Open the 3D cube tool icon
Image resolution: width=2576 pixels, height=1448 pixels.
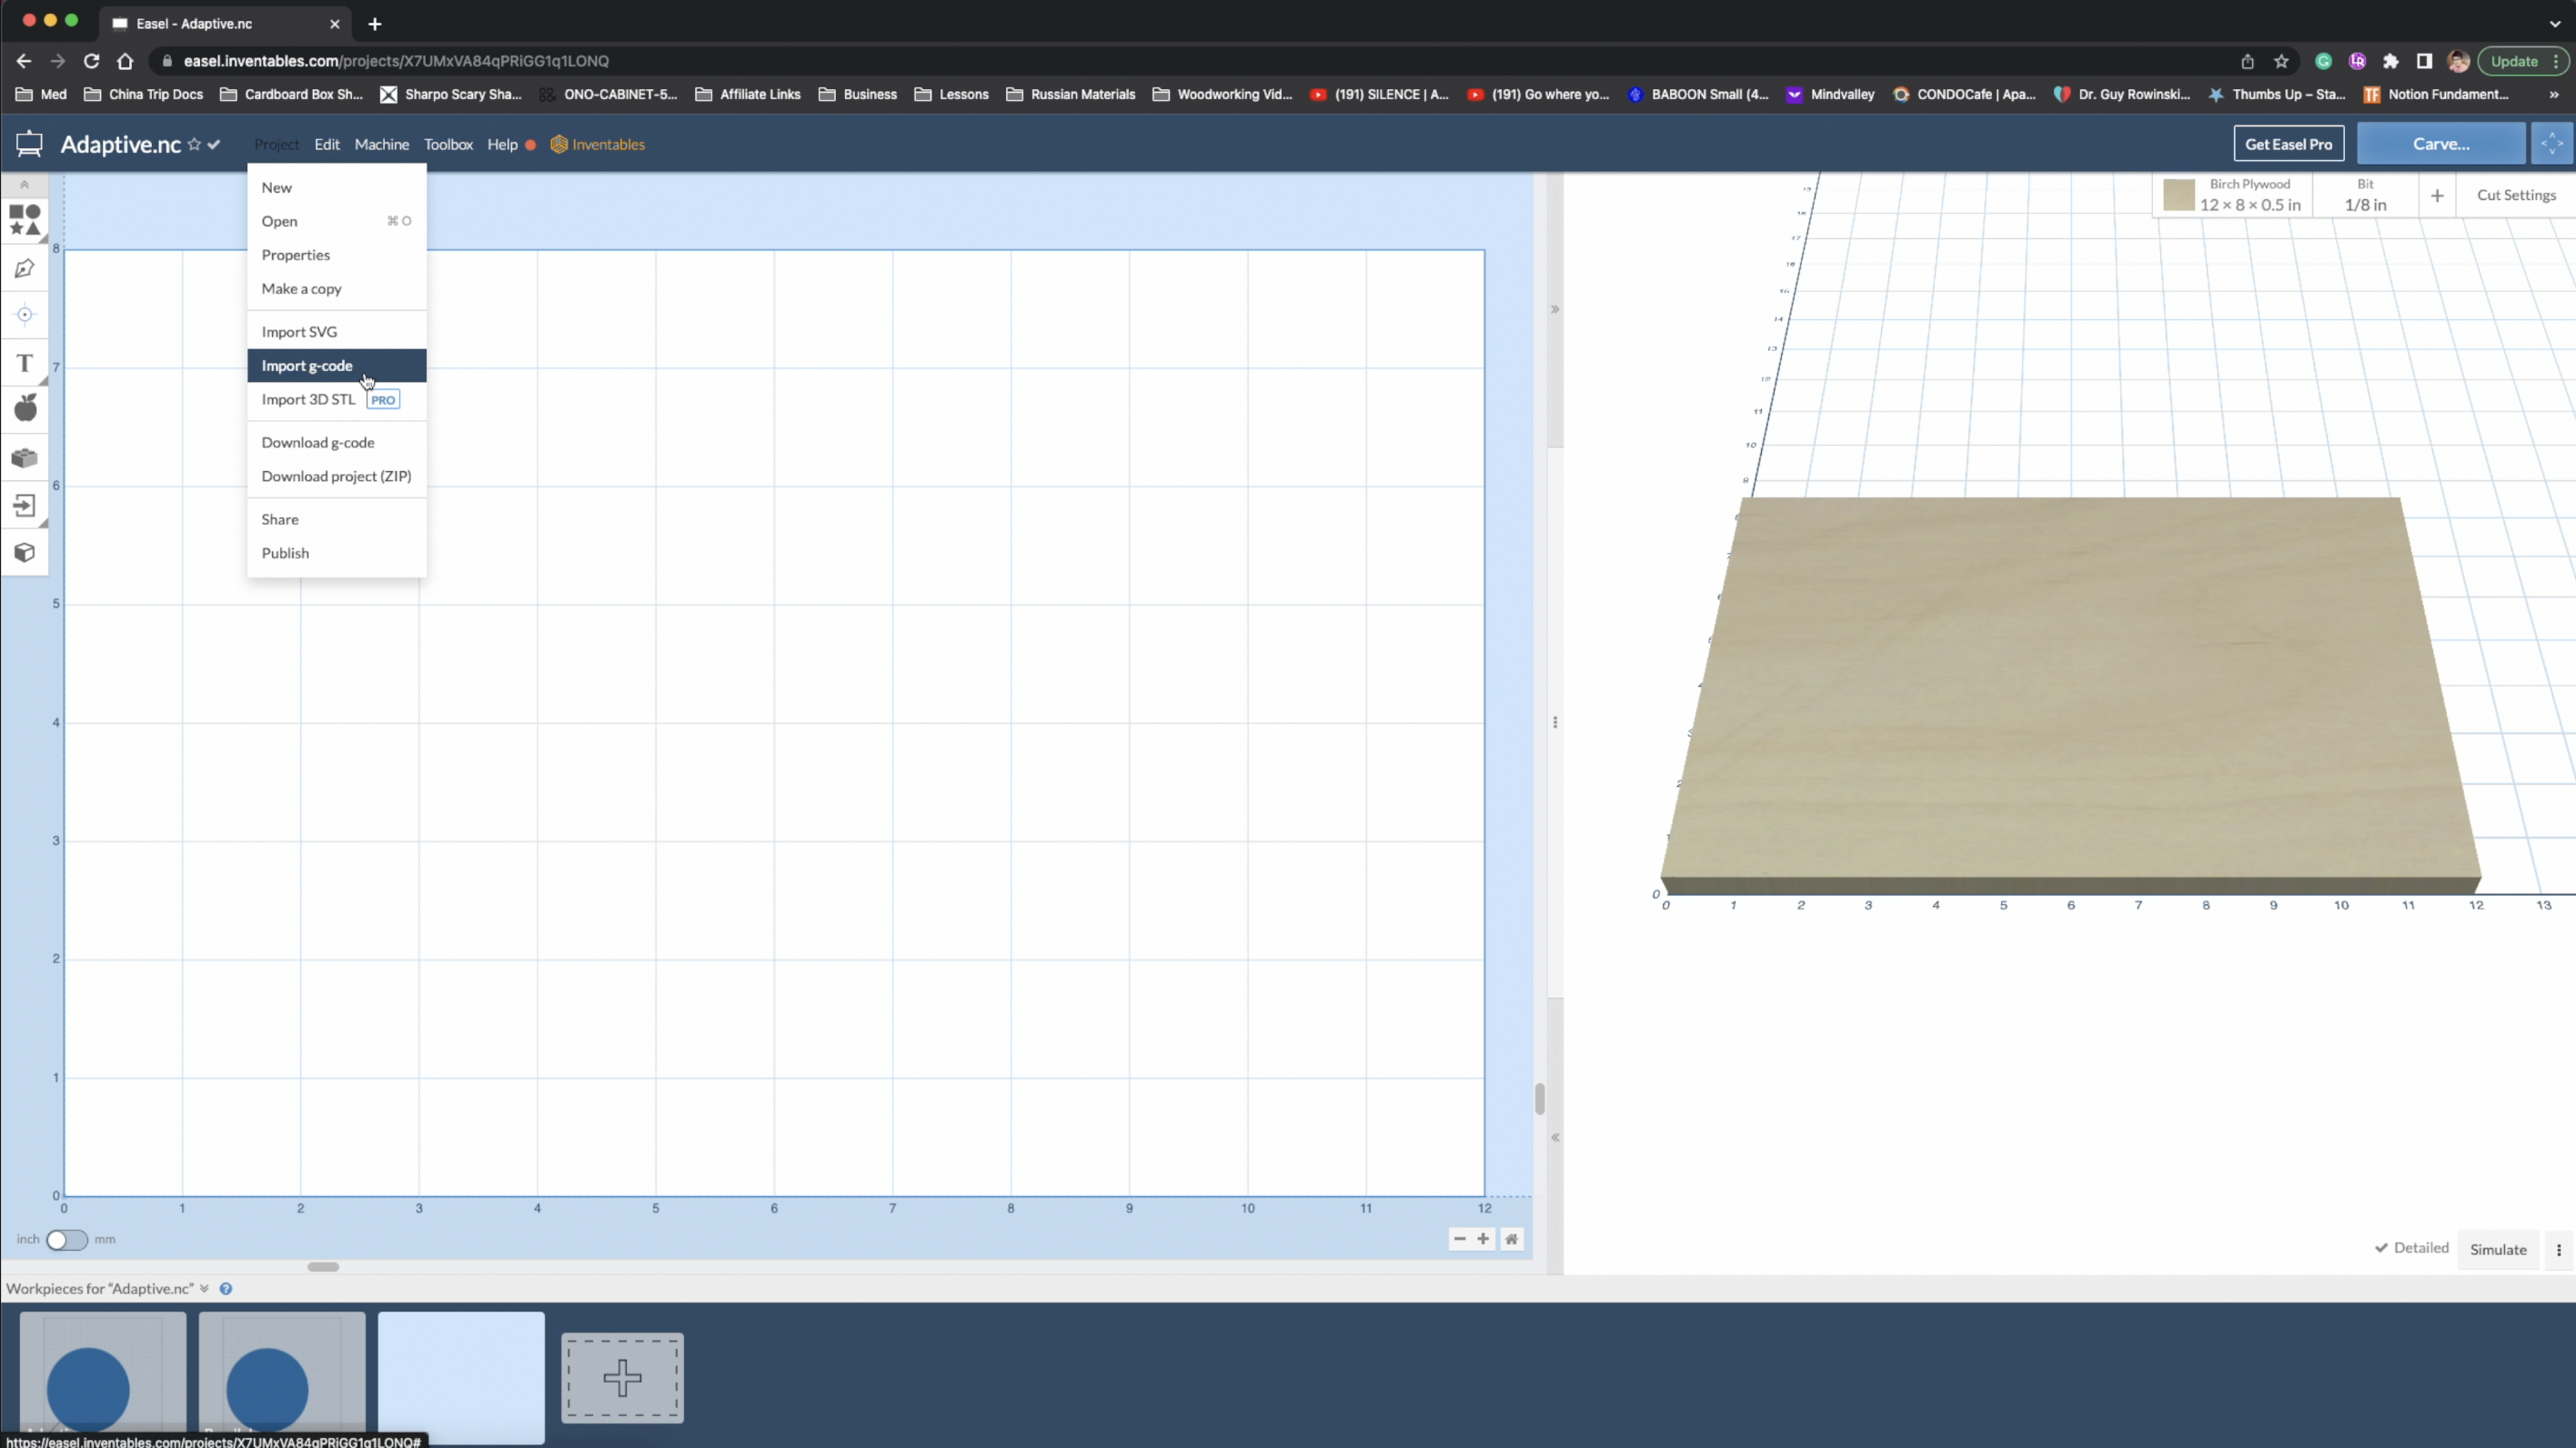click(x=25, y=552)
